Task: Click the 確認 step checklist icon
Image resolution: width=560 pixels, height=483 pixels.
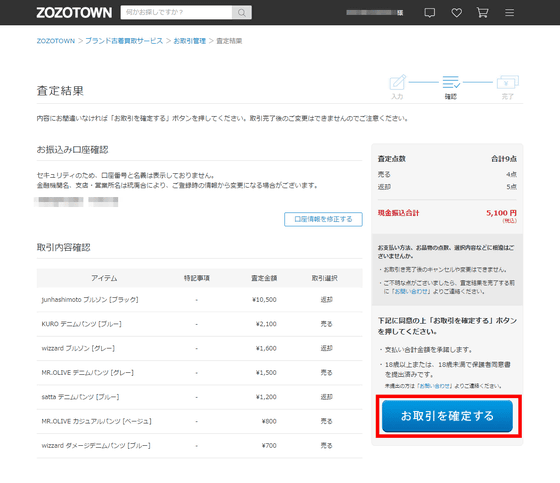Action: 451,82
